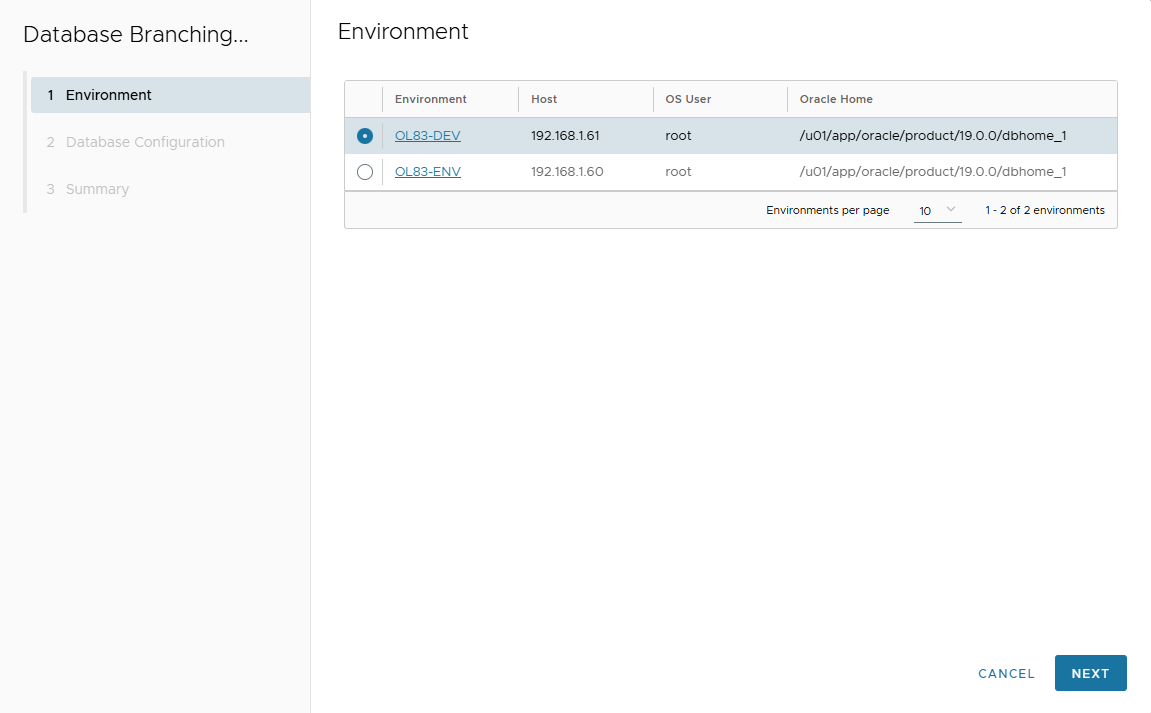Expand the page size selector showing 10

pyautogui.click(x=937, y=210)
